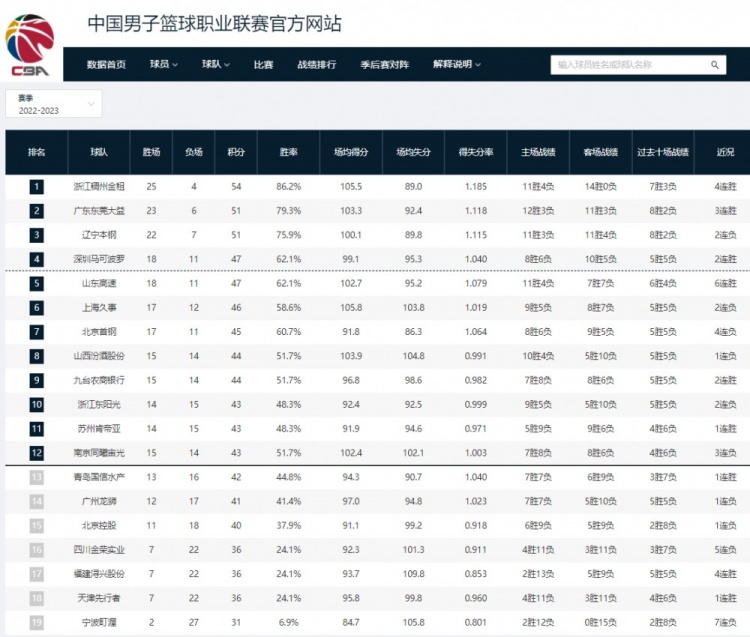Expand the 球队 dropdown menu
The height and width of the screenshot is (637, 750).
[216, 64]
